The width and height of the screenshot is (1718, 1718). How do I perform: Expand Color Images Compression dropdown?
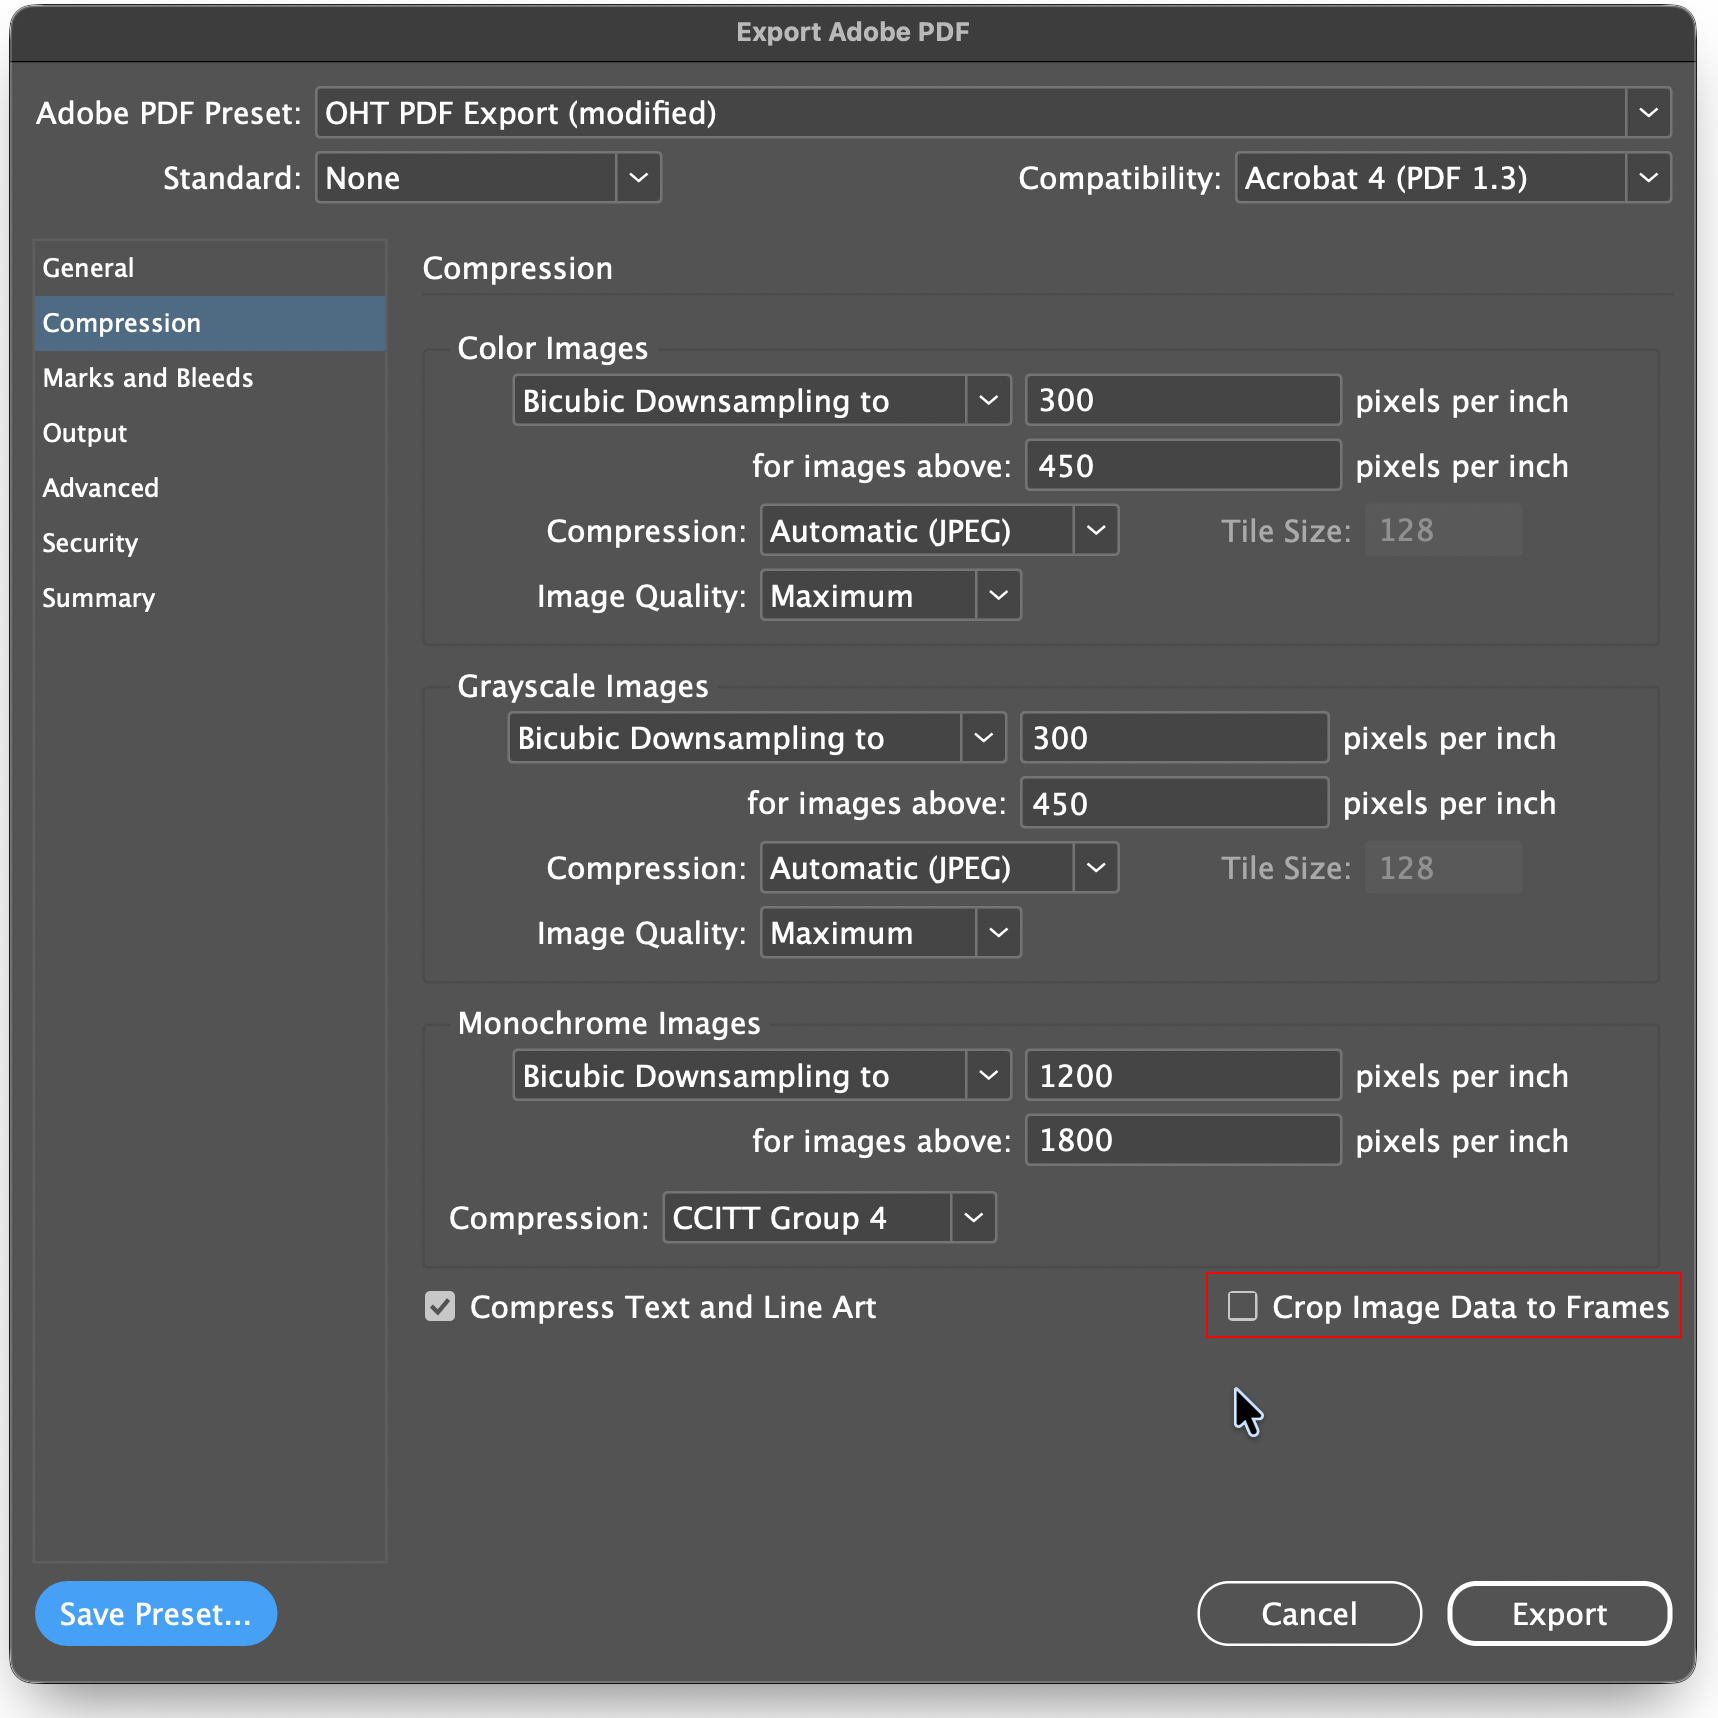click(1095, 531)
